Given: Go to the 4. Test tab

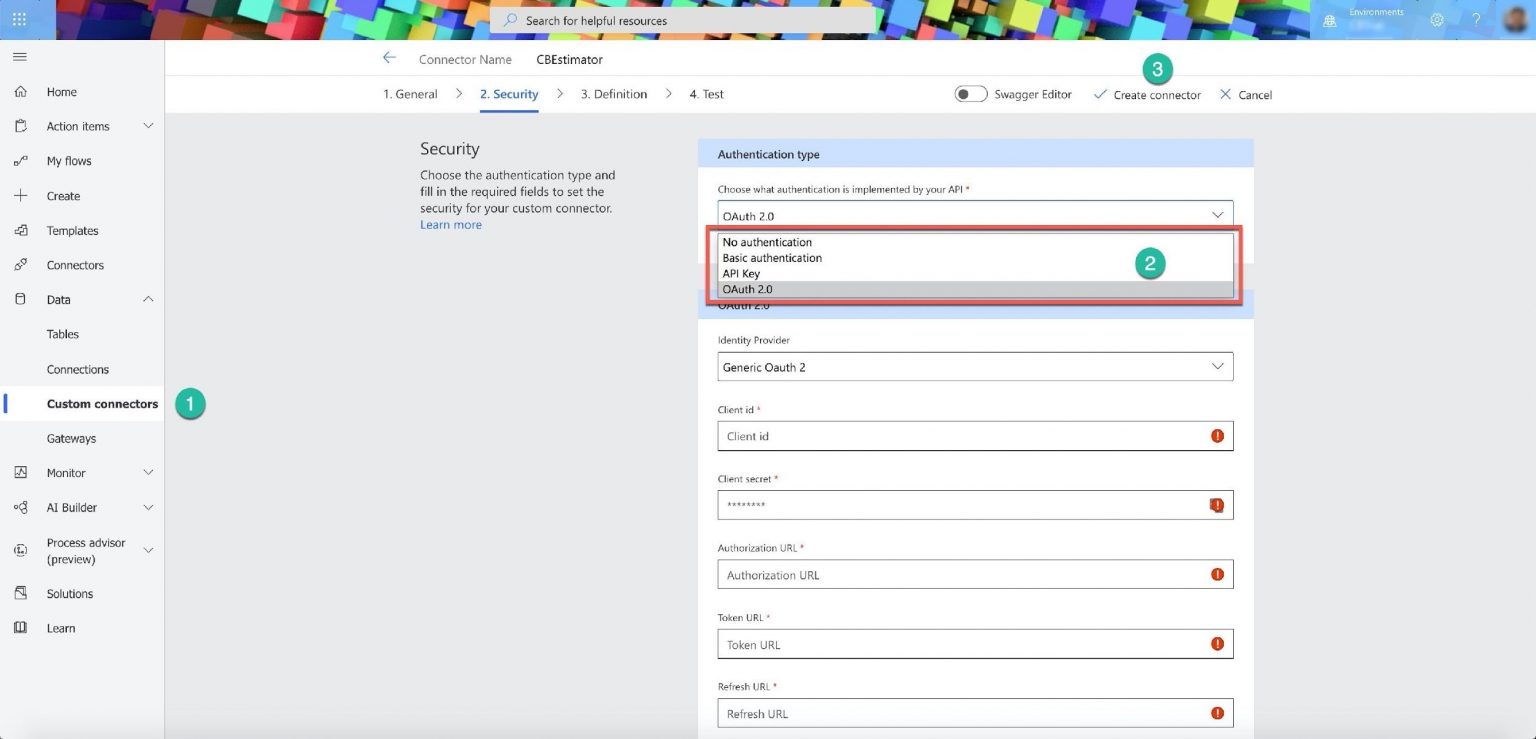Looking at the screenshot, I should click(706, 94).
